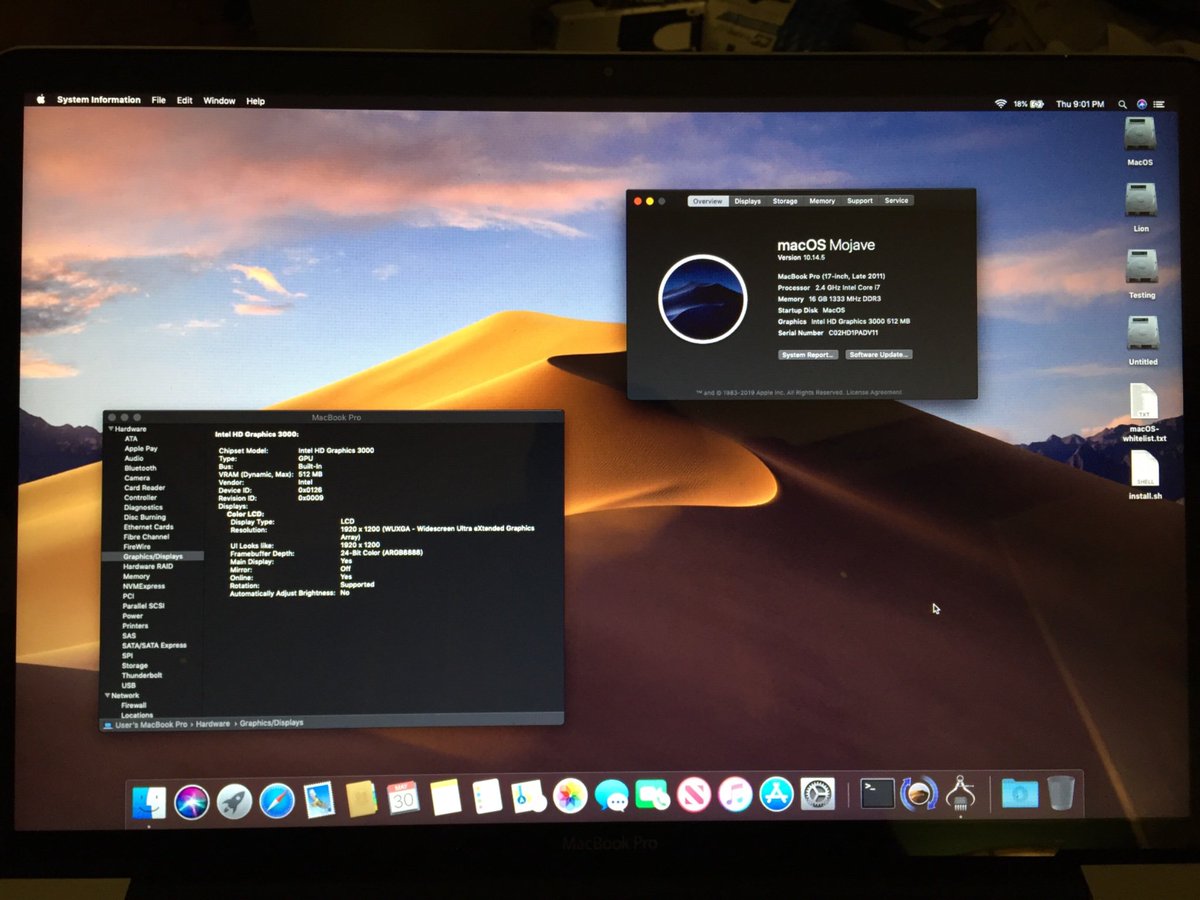Open Reminders list icon in Dock
Viewport: 1200px width, 900px height.
(487, 797)
